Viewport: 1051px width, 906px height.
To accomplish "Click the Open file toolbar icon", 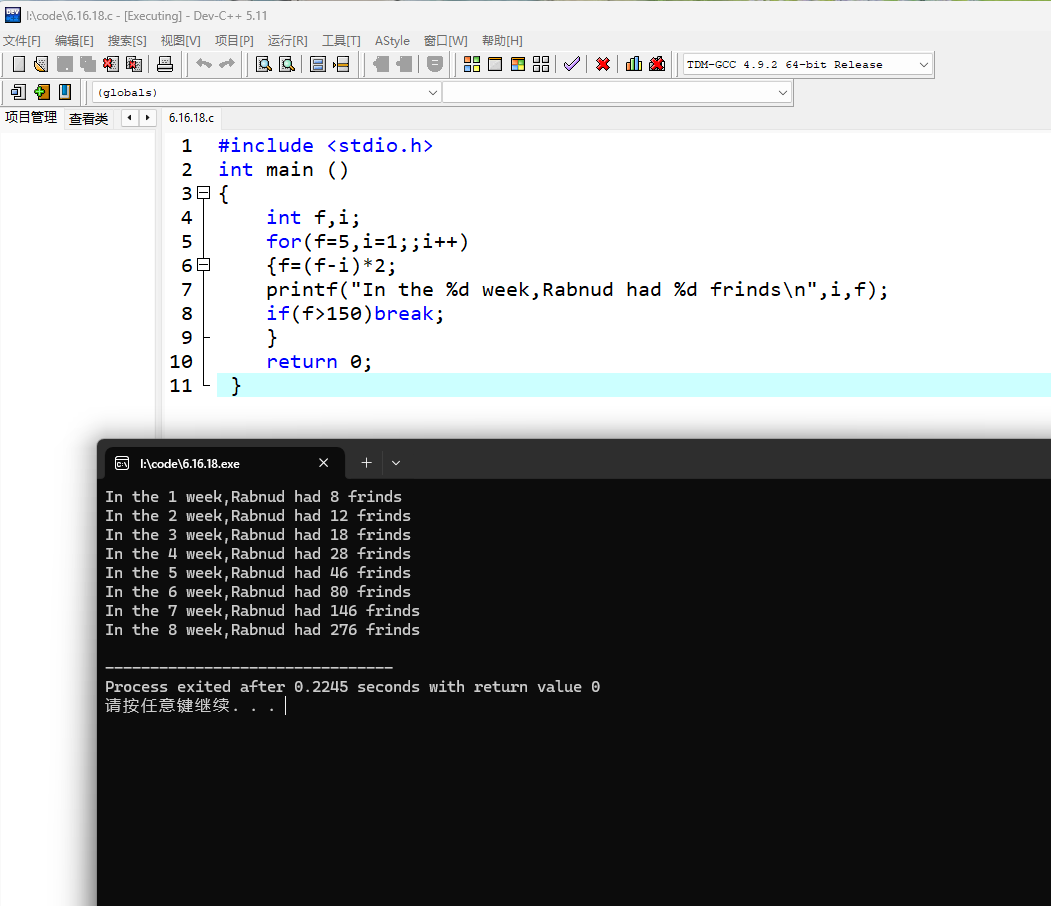I will [41, 64].
